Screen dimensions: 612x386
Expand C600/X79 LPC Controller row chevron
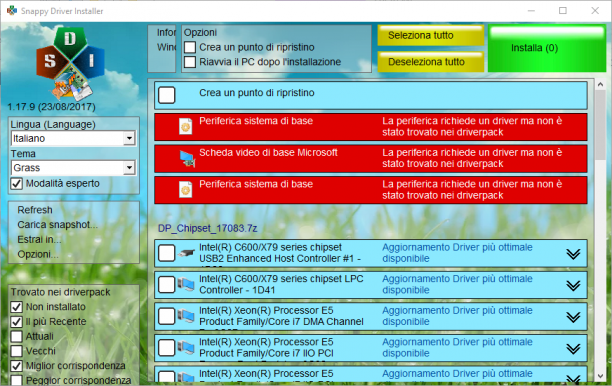tap(573, 286)
